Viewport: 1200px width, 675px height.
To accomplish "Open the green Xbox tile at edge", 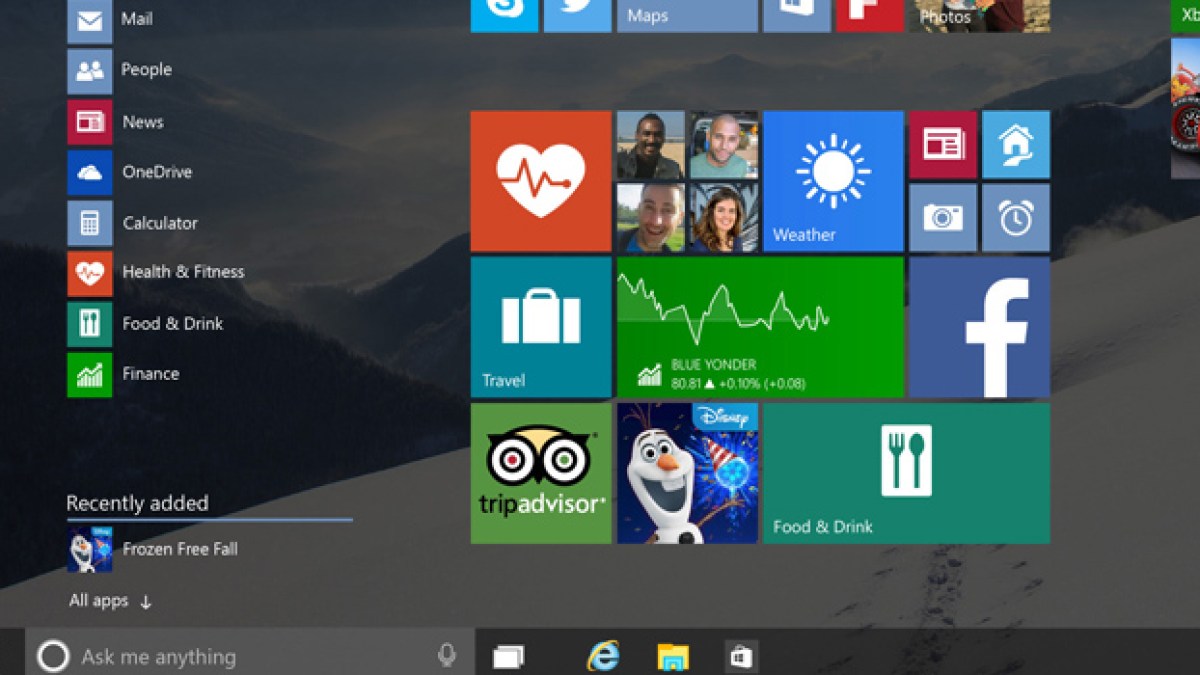I will (1186, 16).
